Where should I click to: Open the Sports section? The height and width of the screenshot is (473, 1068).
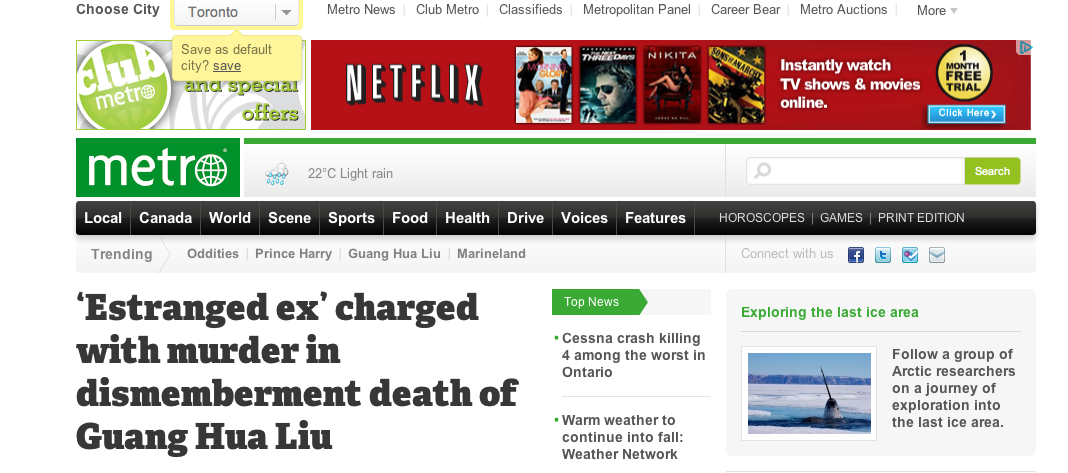351,218
